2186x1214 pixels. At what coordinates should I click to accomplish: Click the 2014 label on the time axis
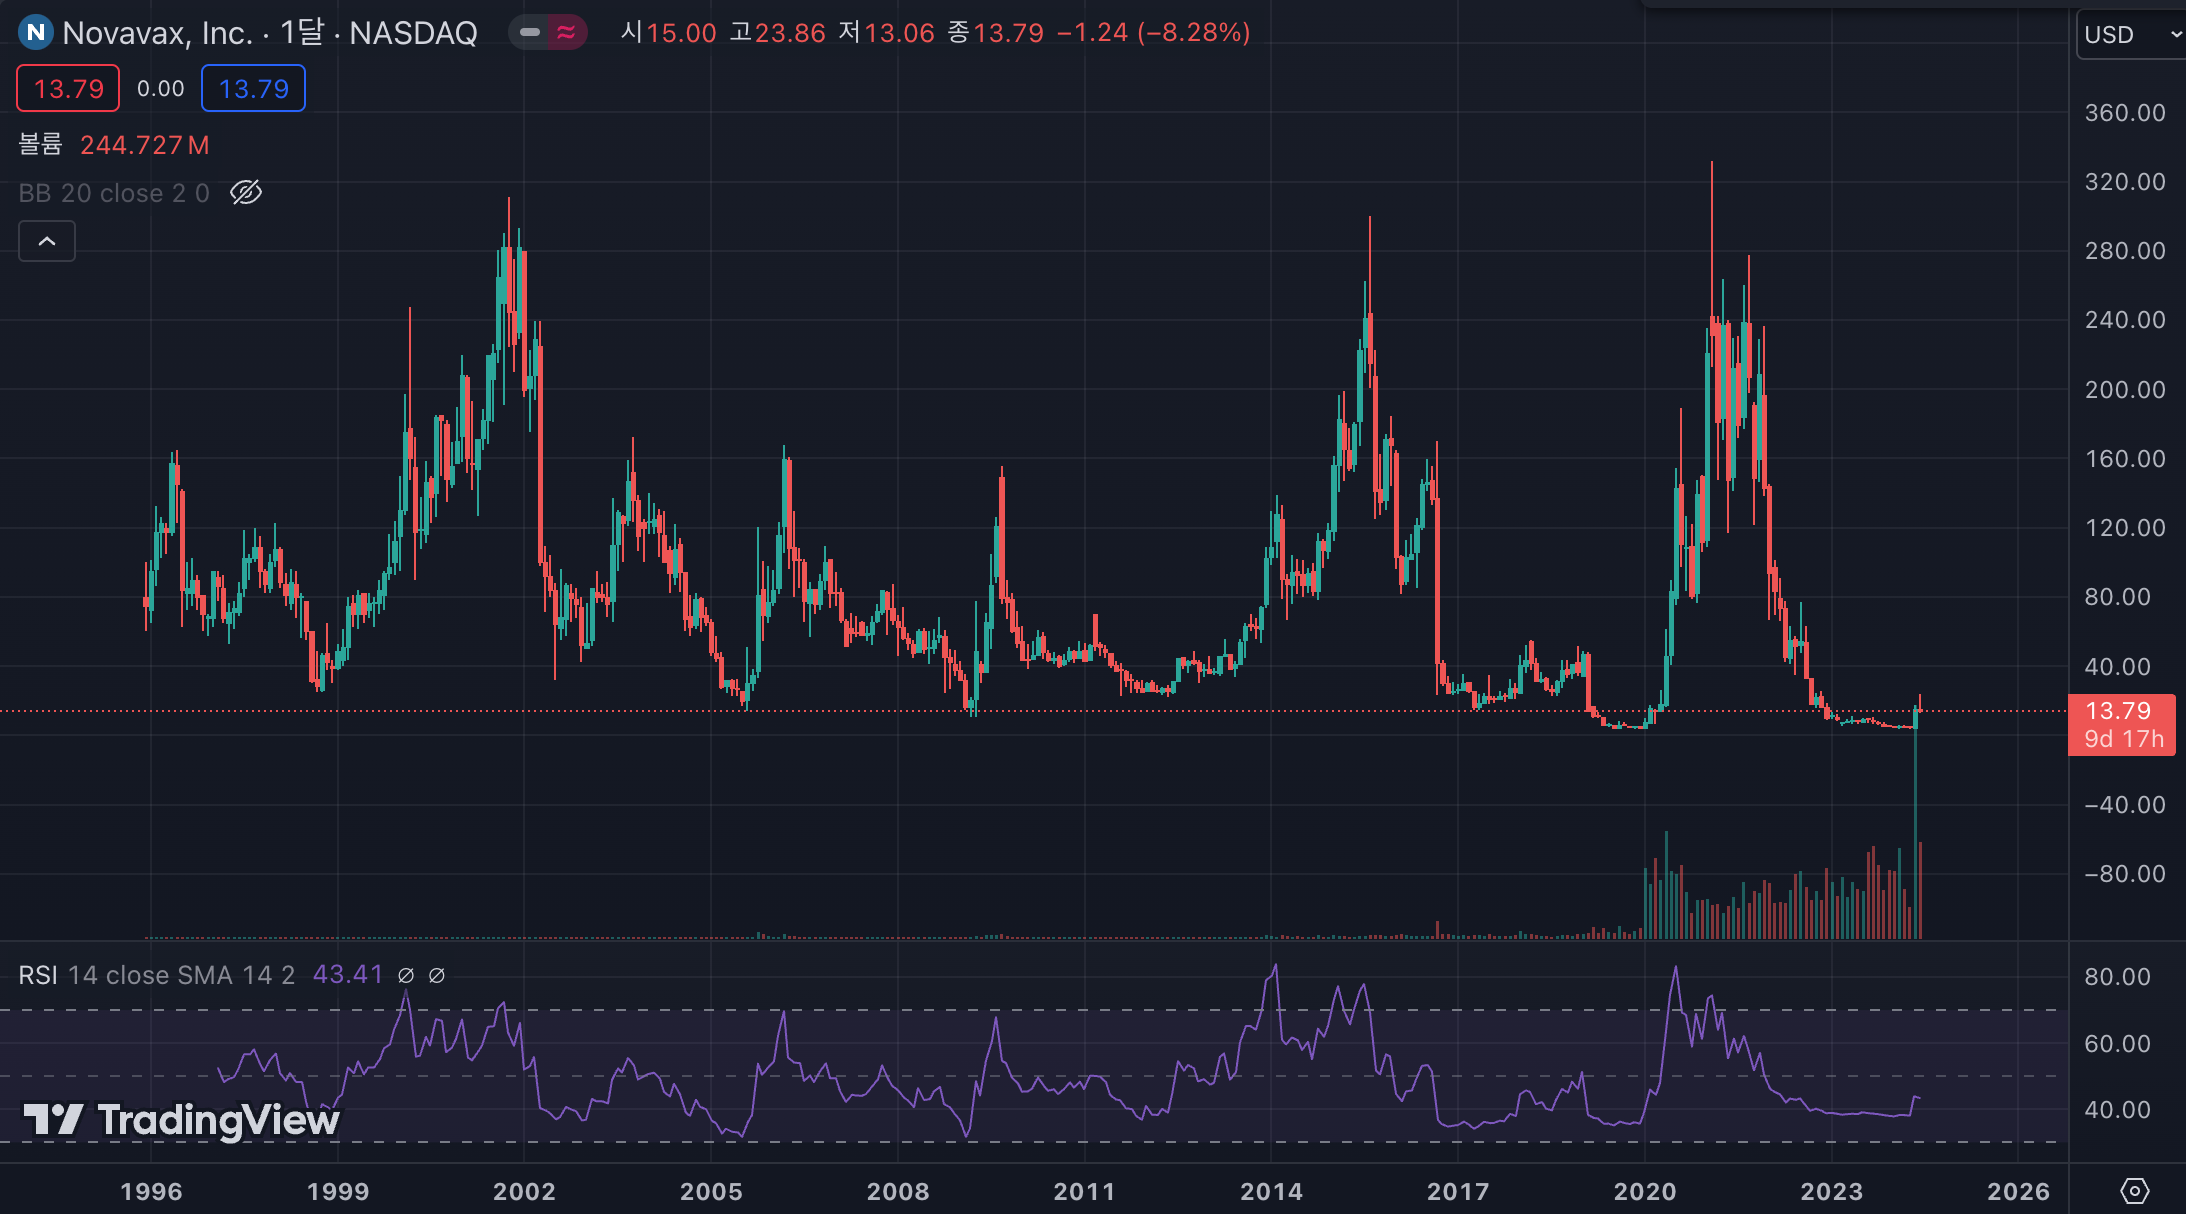click(1271, 1191)
